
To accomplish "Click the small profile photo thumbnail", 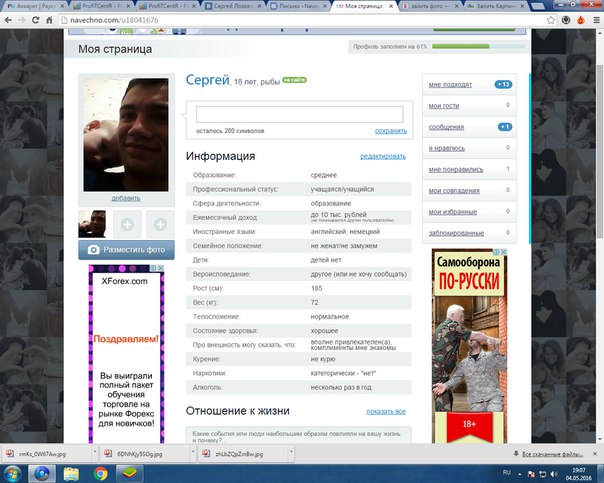I will (92, 224).
